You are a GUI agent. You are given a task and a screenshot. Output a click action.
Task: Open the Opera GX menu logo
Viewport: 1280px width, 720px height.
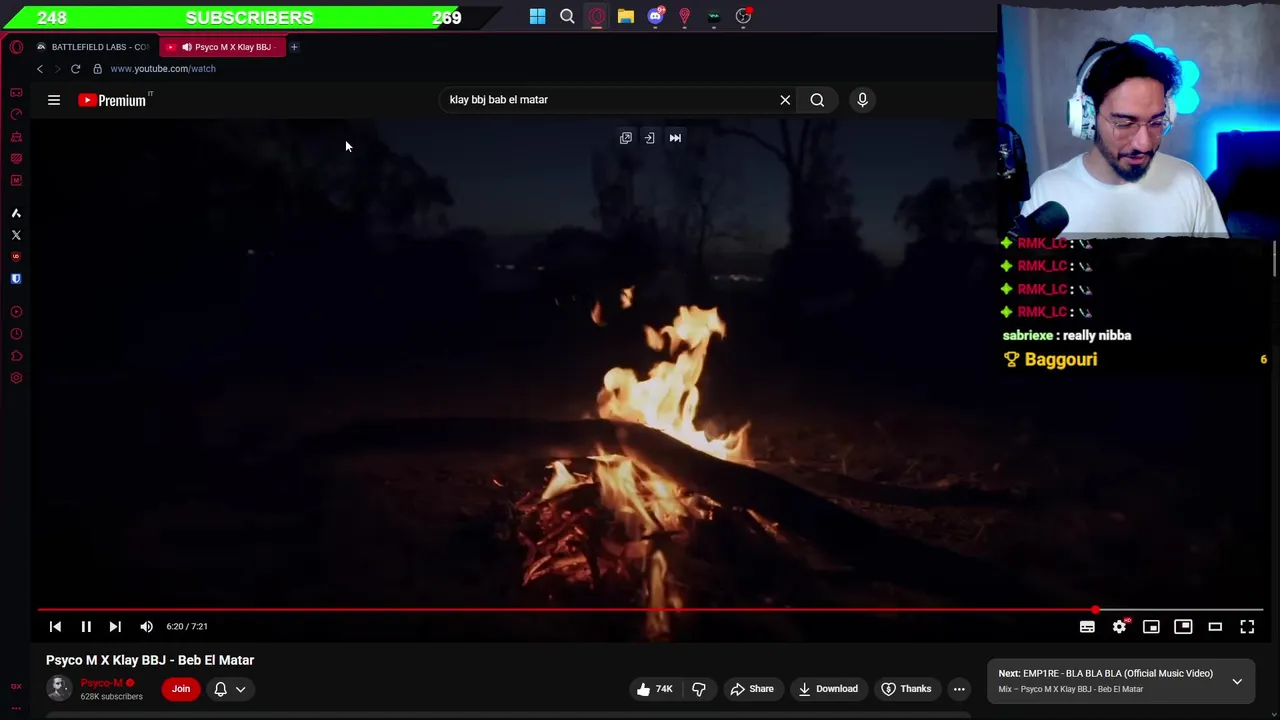coord(16,47)
